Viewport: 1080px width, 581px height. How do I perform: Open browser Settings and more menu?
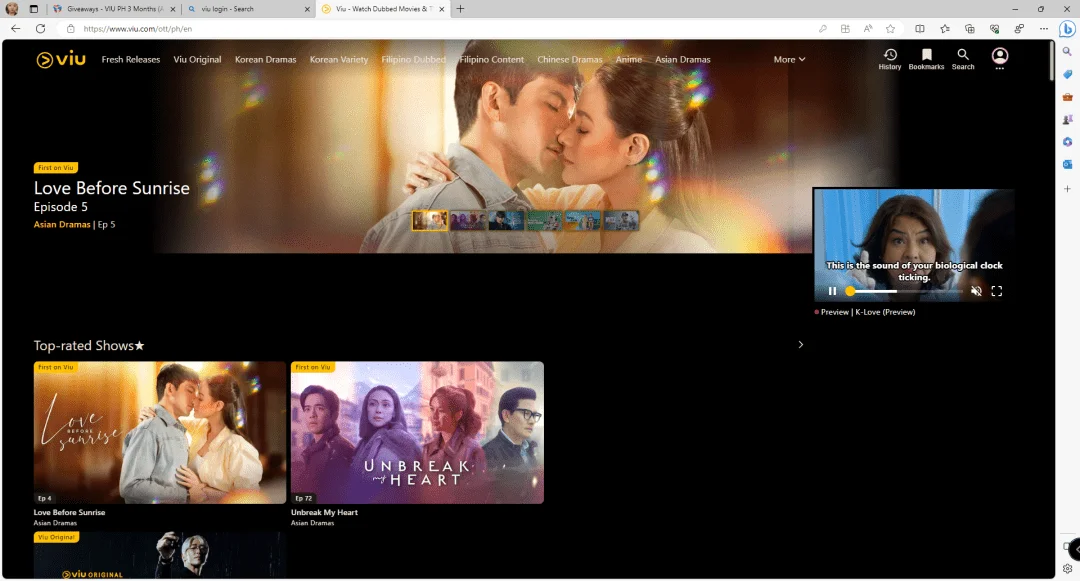tap(1043, 29)
